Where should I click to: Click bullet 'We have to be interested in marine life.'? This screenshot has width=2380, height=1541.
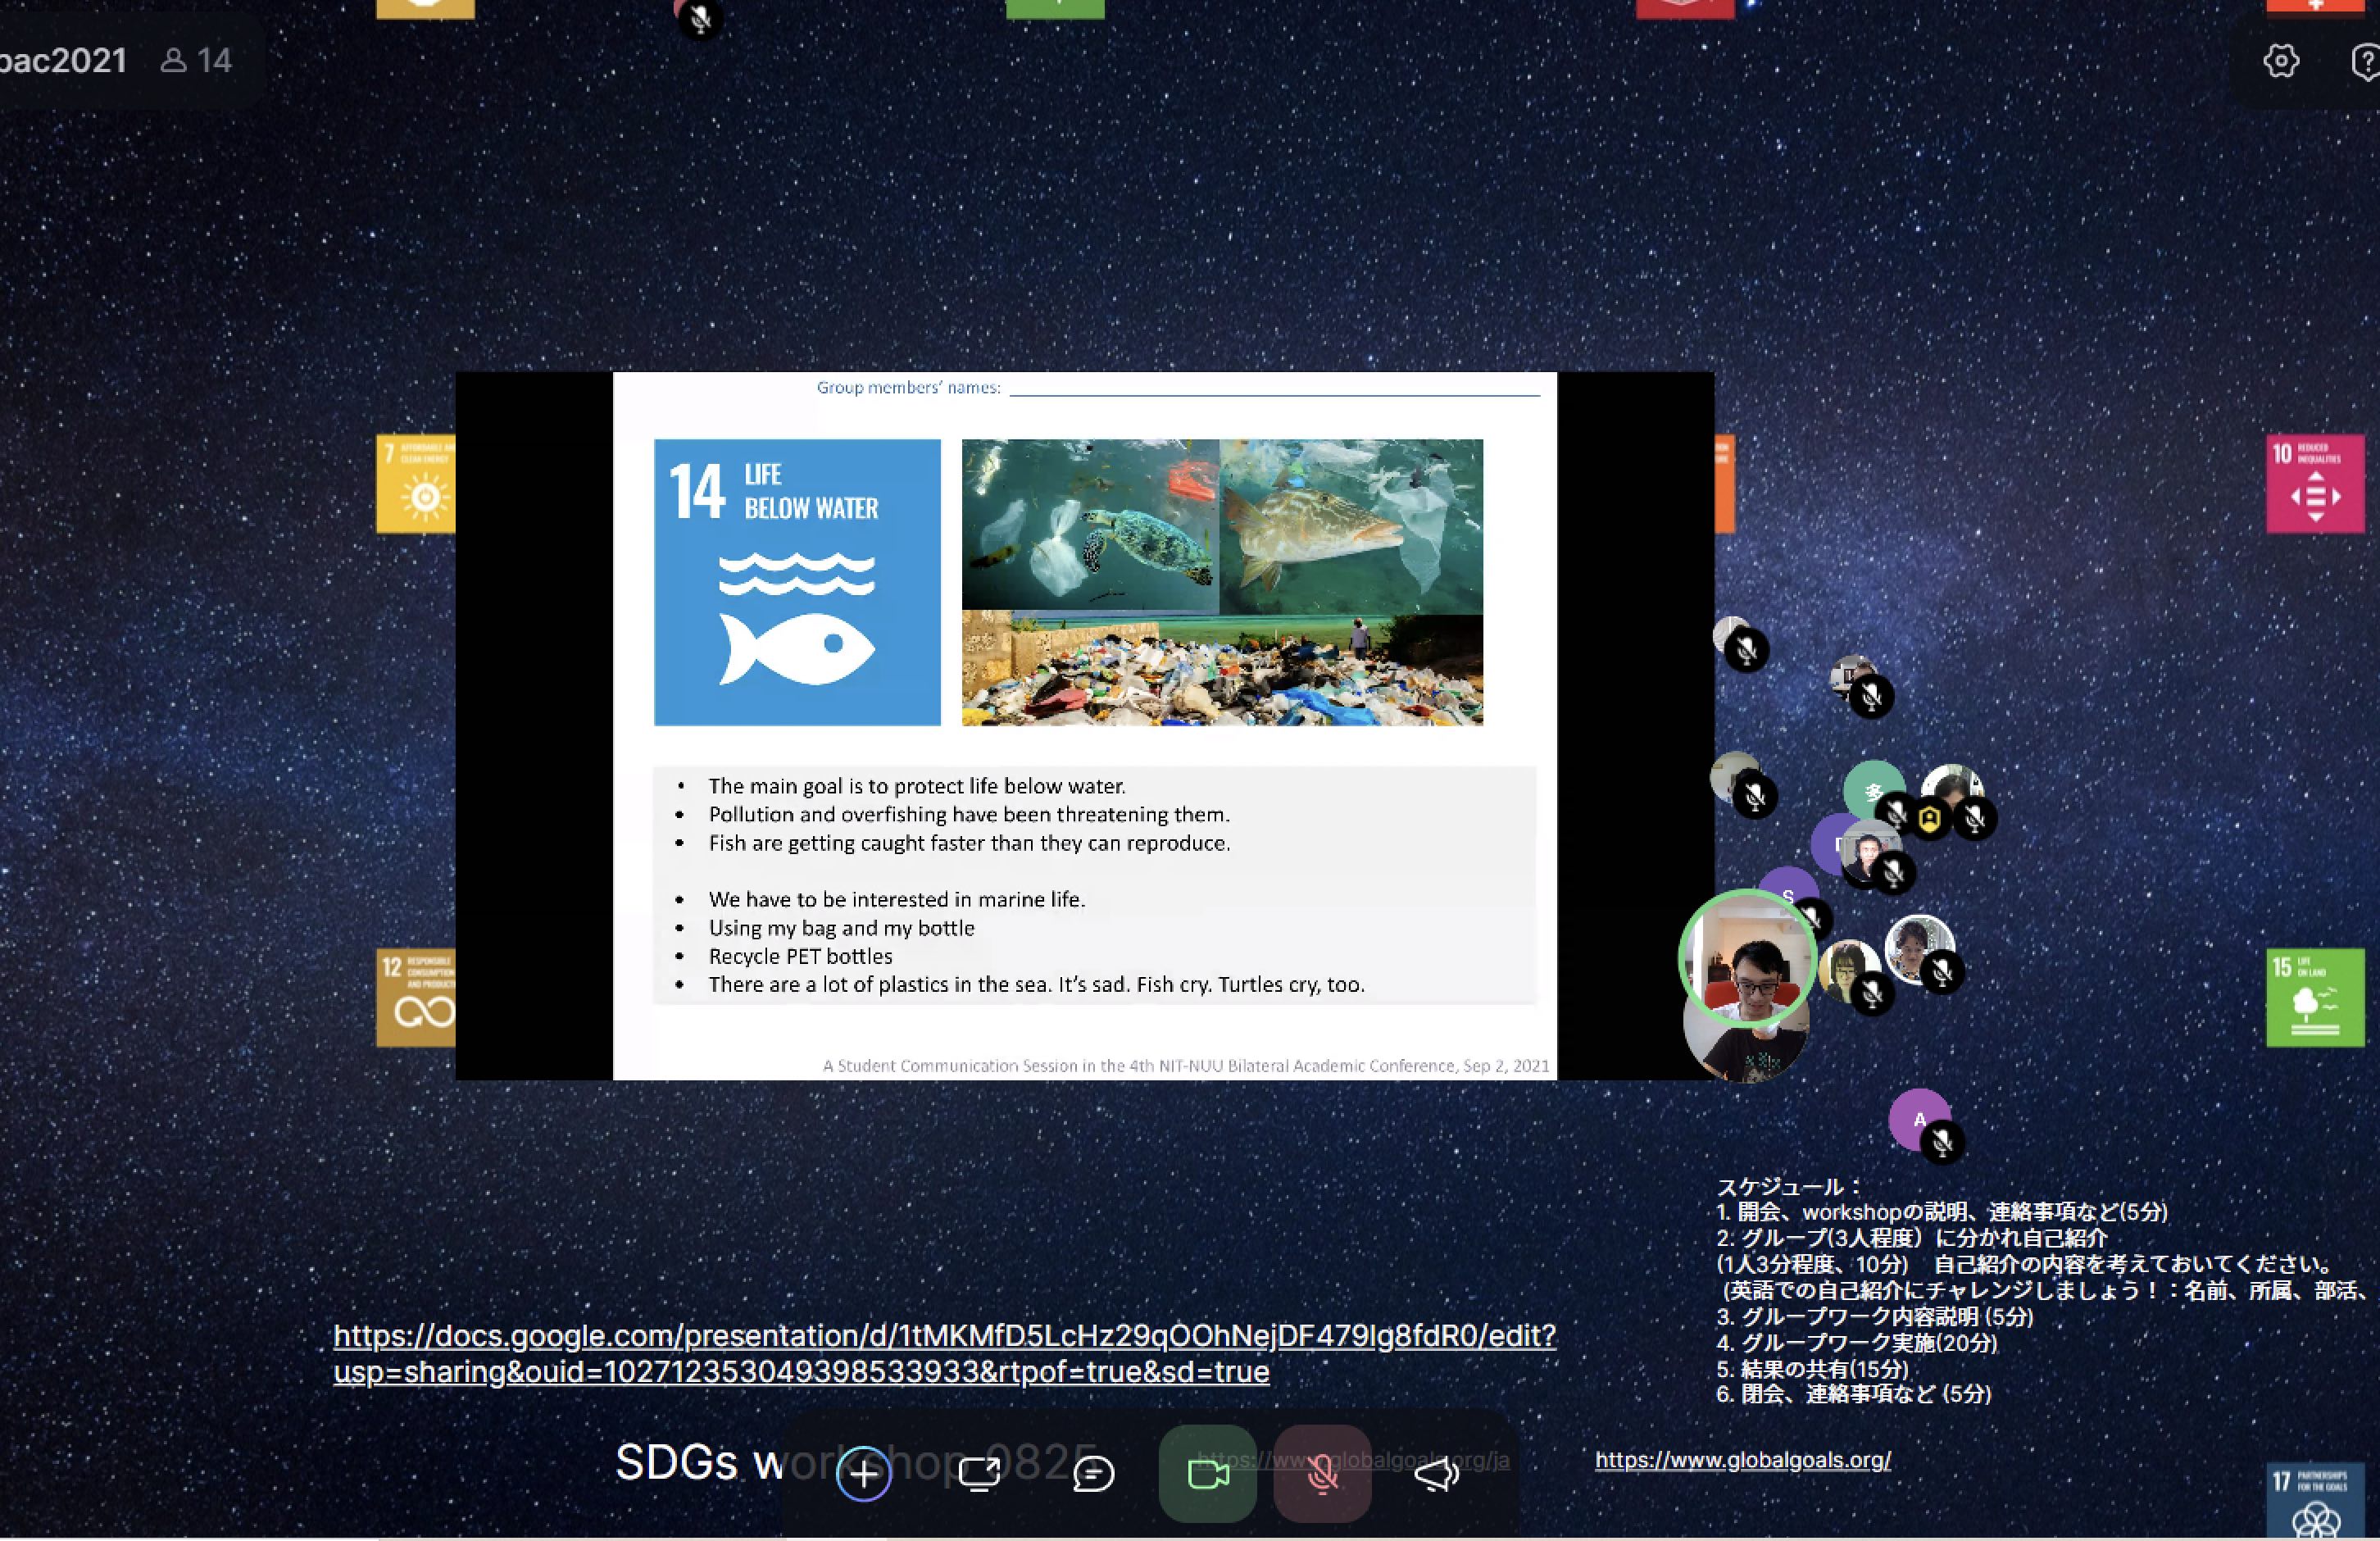897,899
